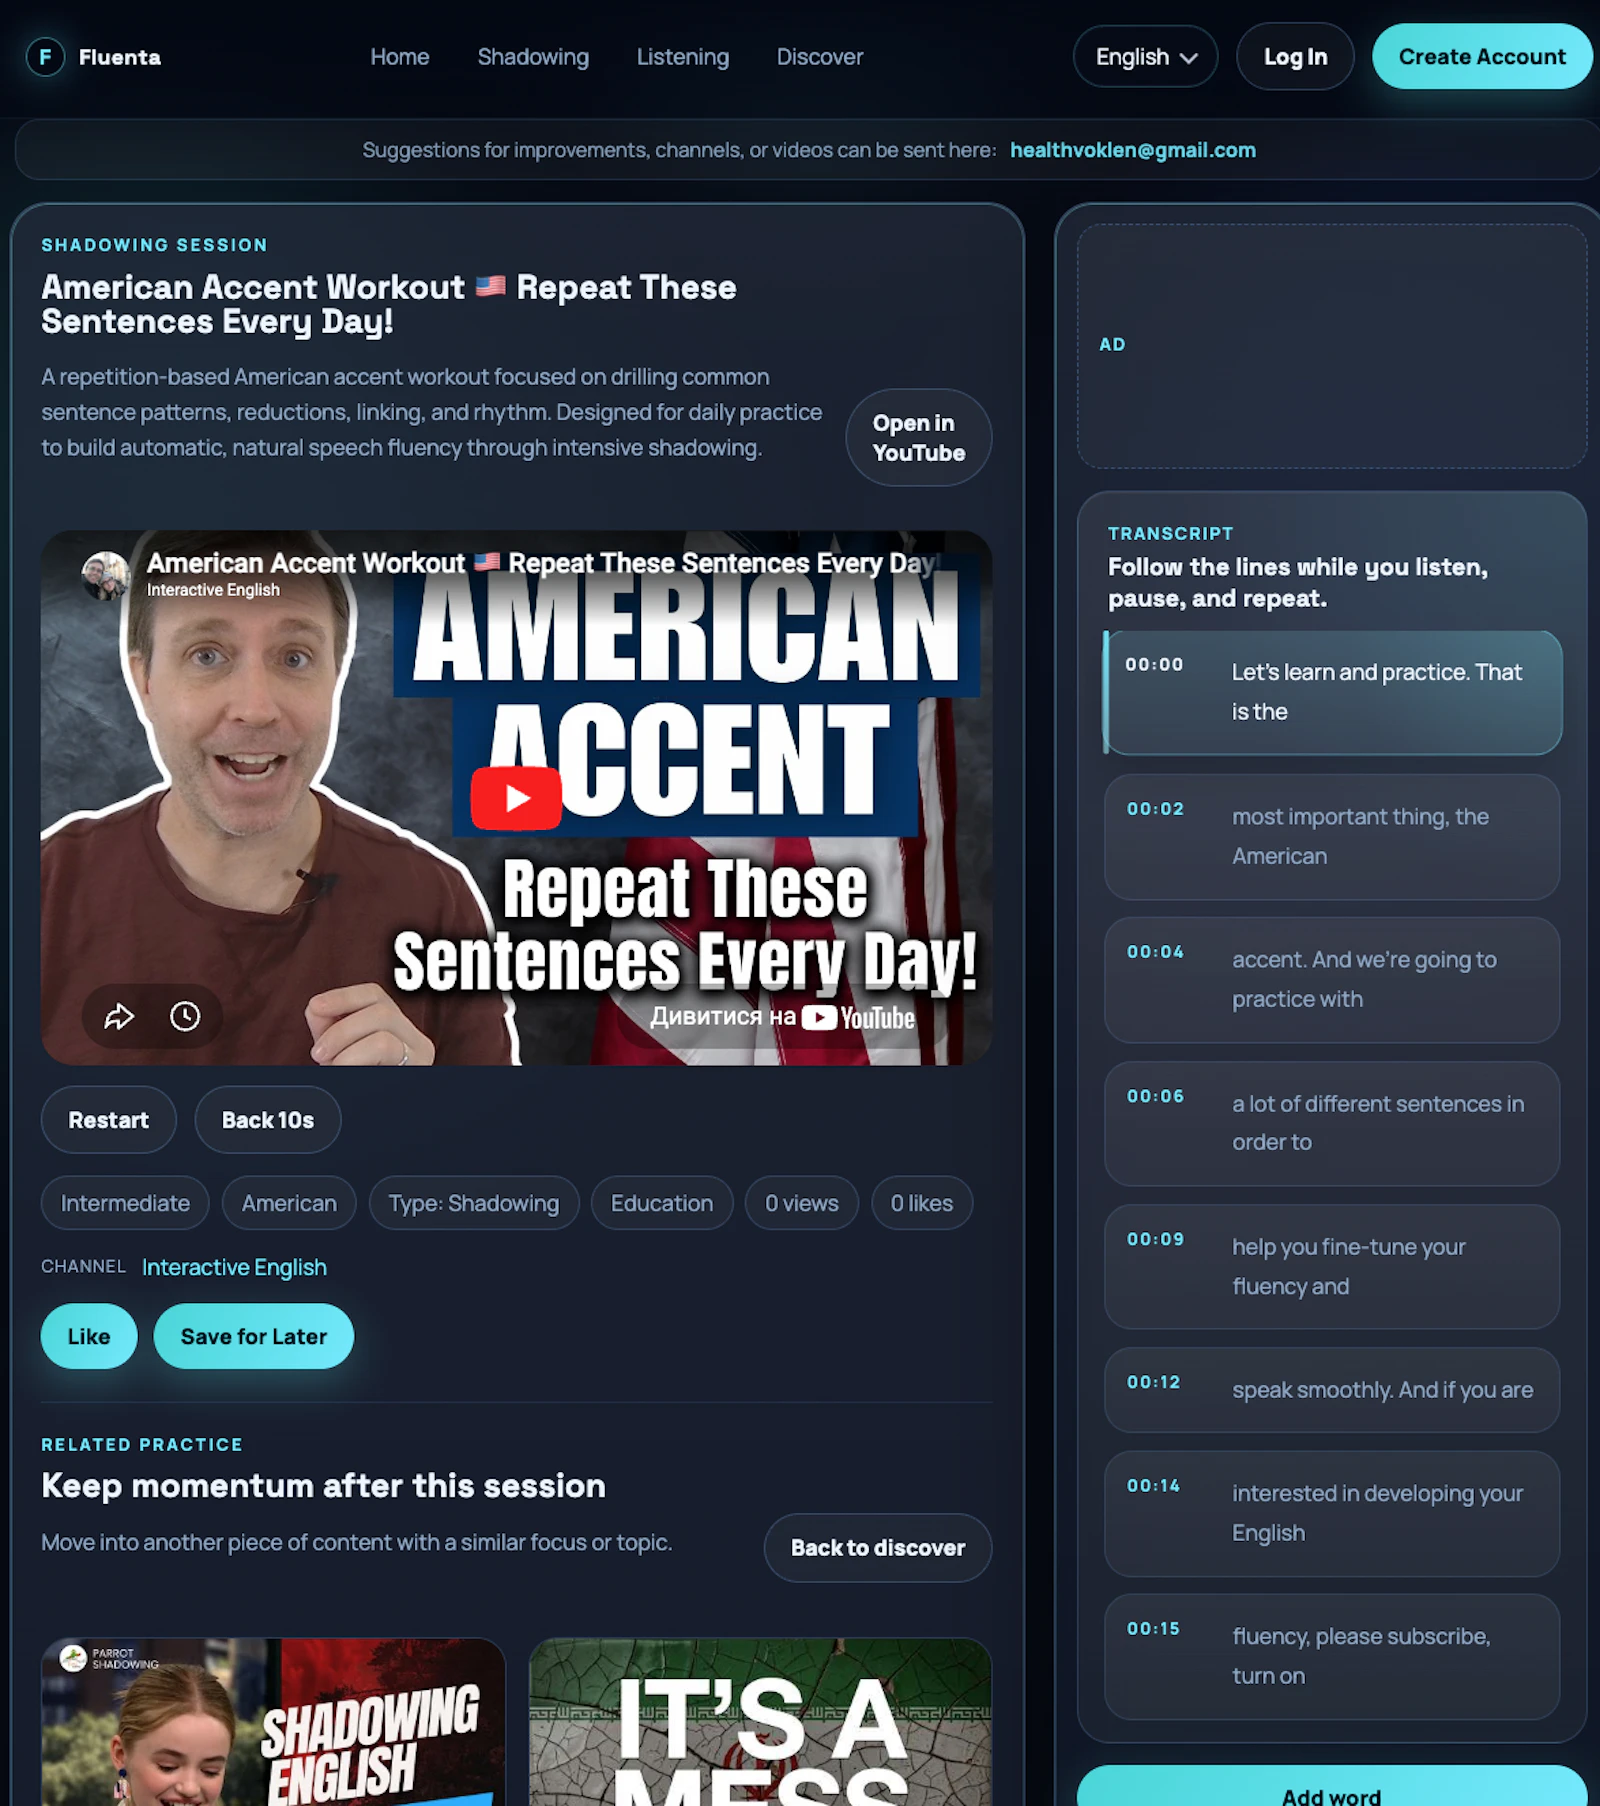Click the CHANNEL label
Viewport: 1600px width, 1806px height.
[84, 1267]
